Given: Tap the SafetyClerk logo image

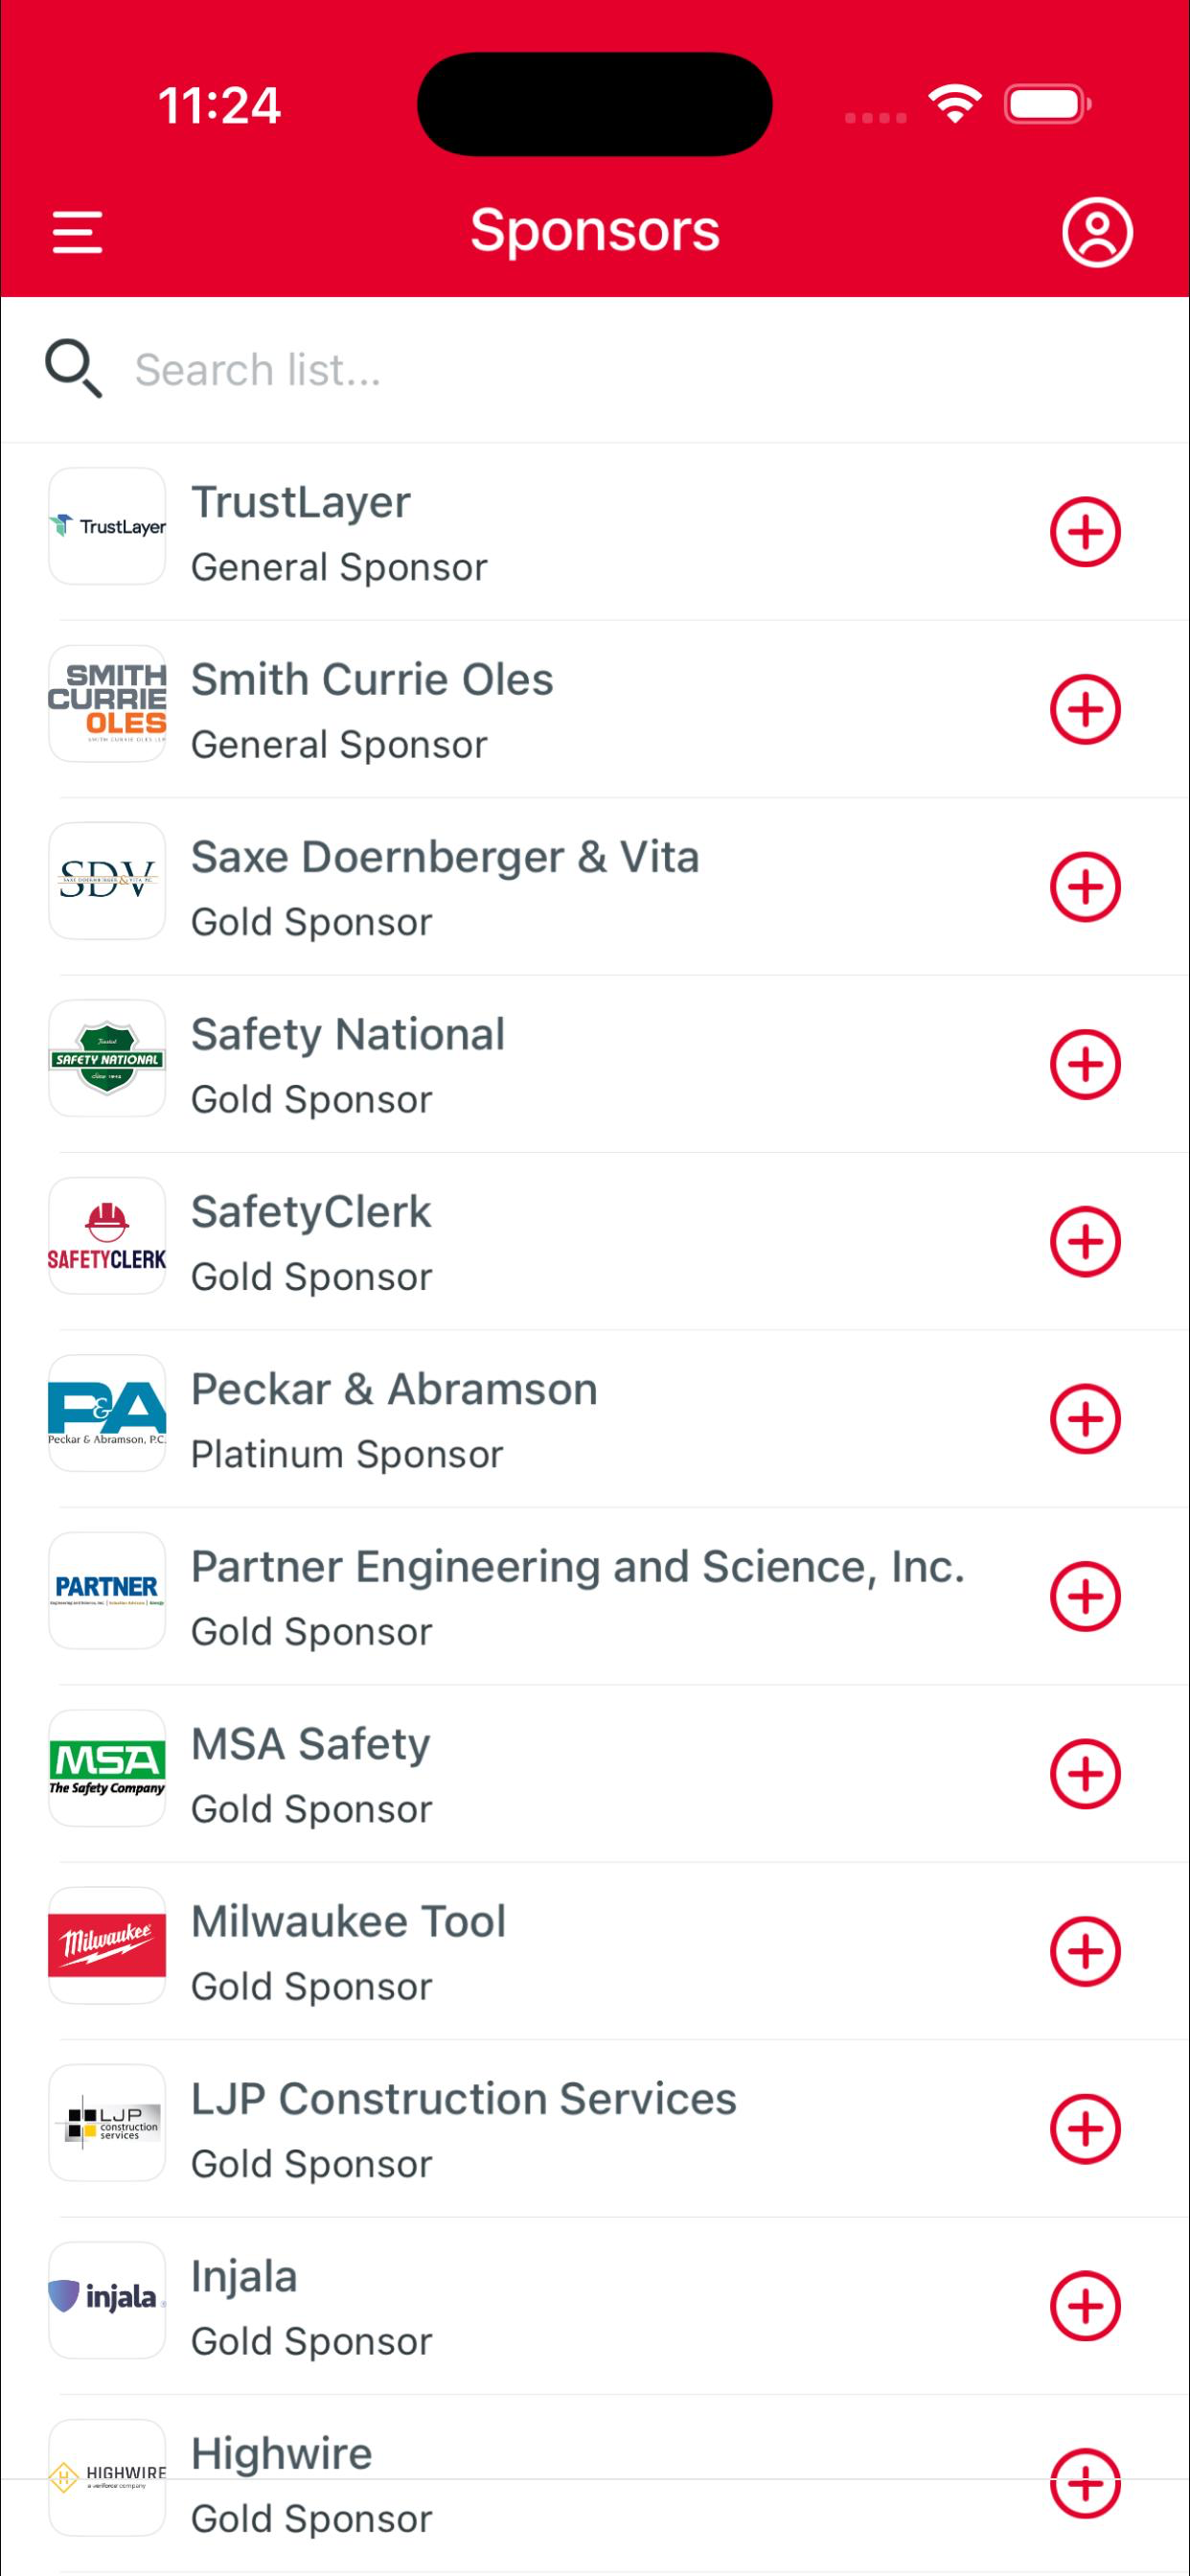Looking at the screenshot, I should (x=107, y=1236).
